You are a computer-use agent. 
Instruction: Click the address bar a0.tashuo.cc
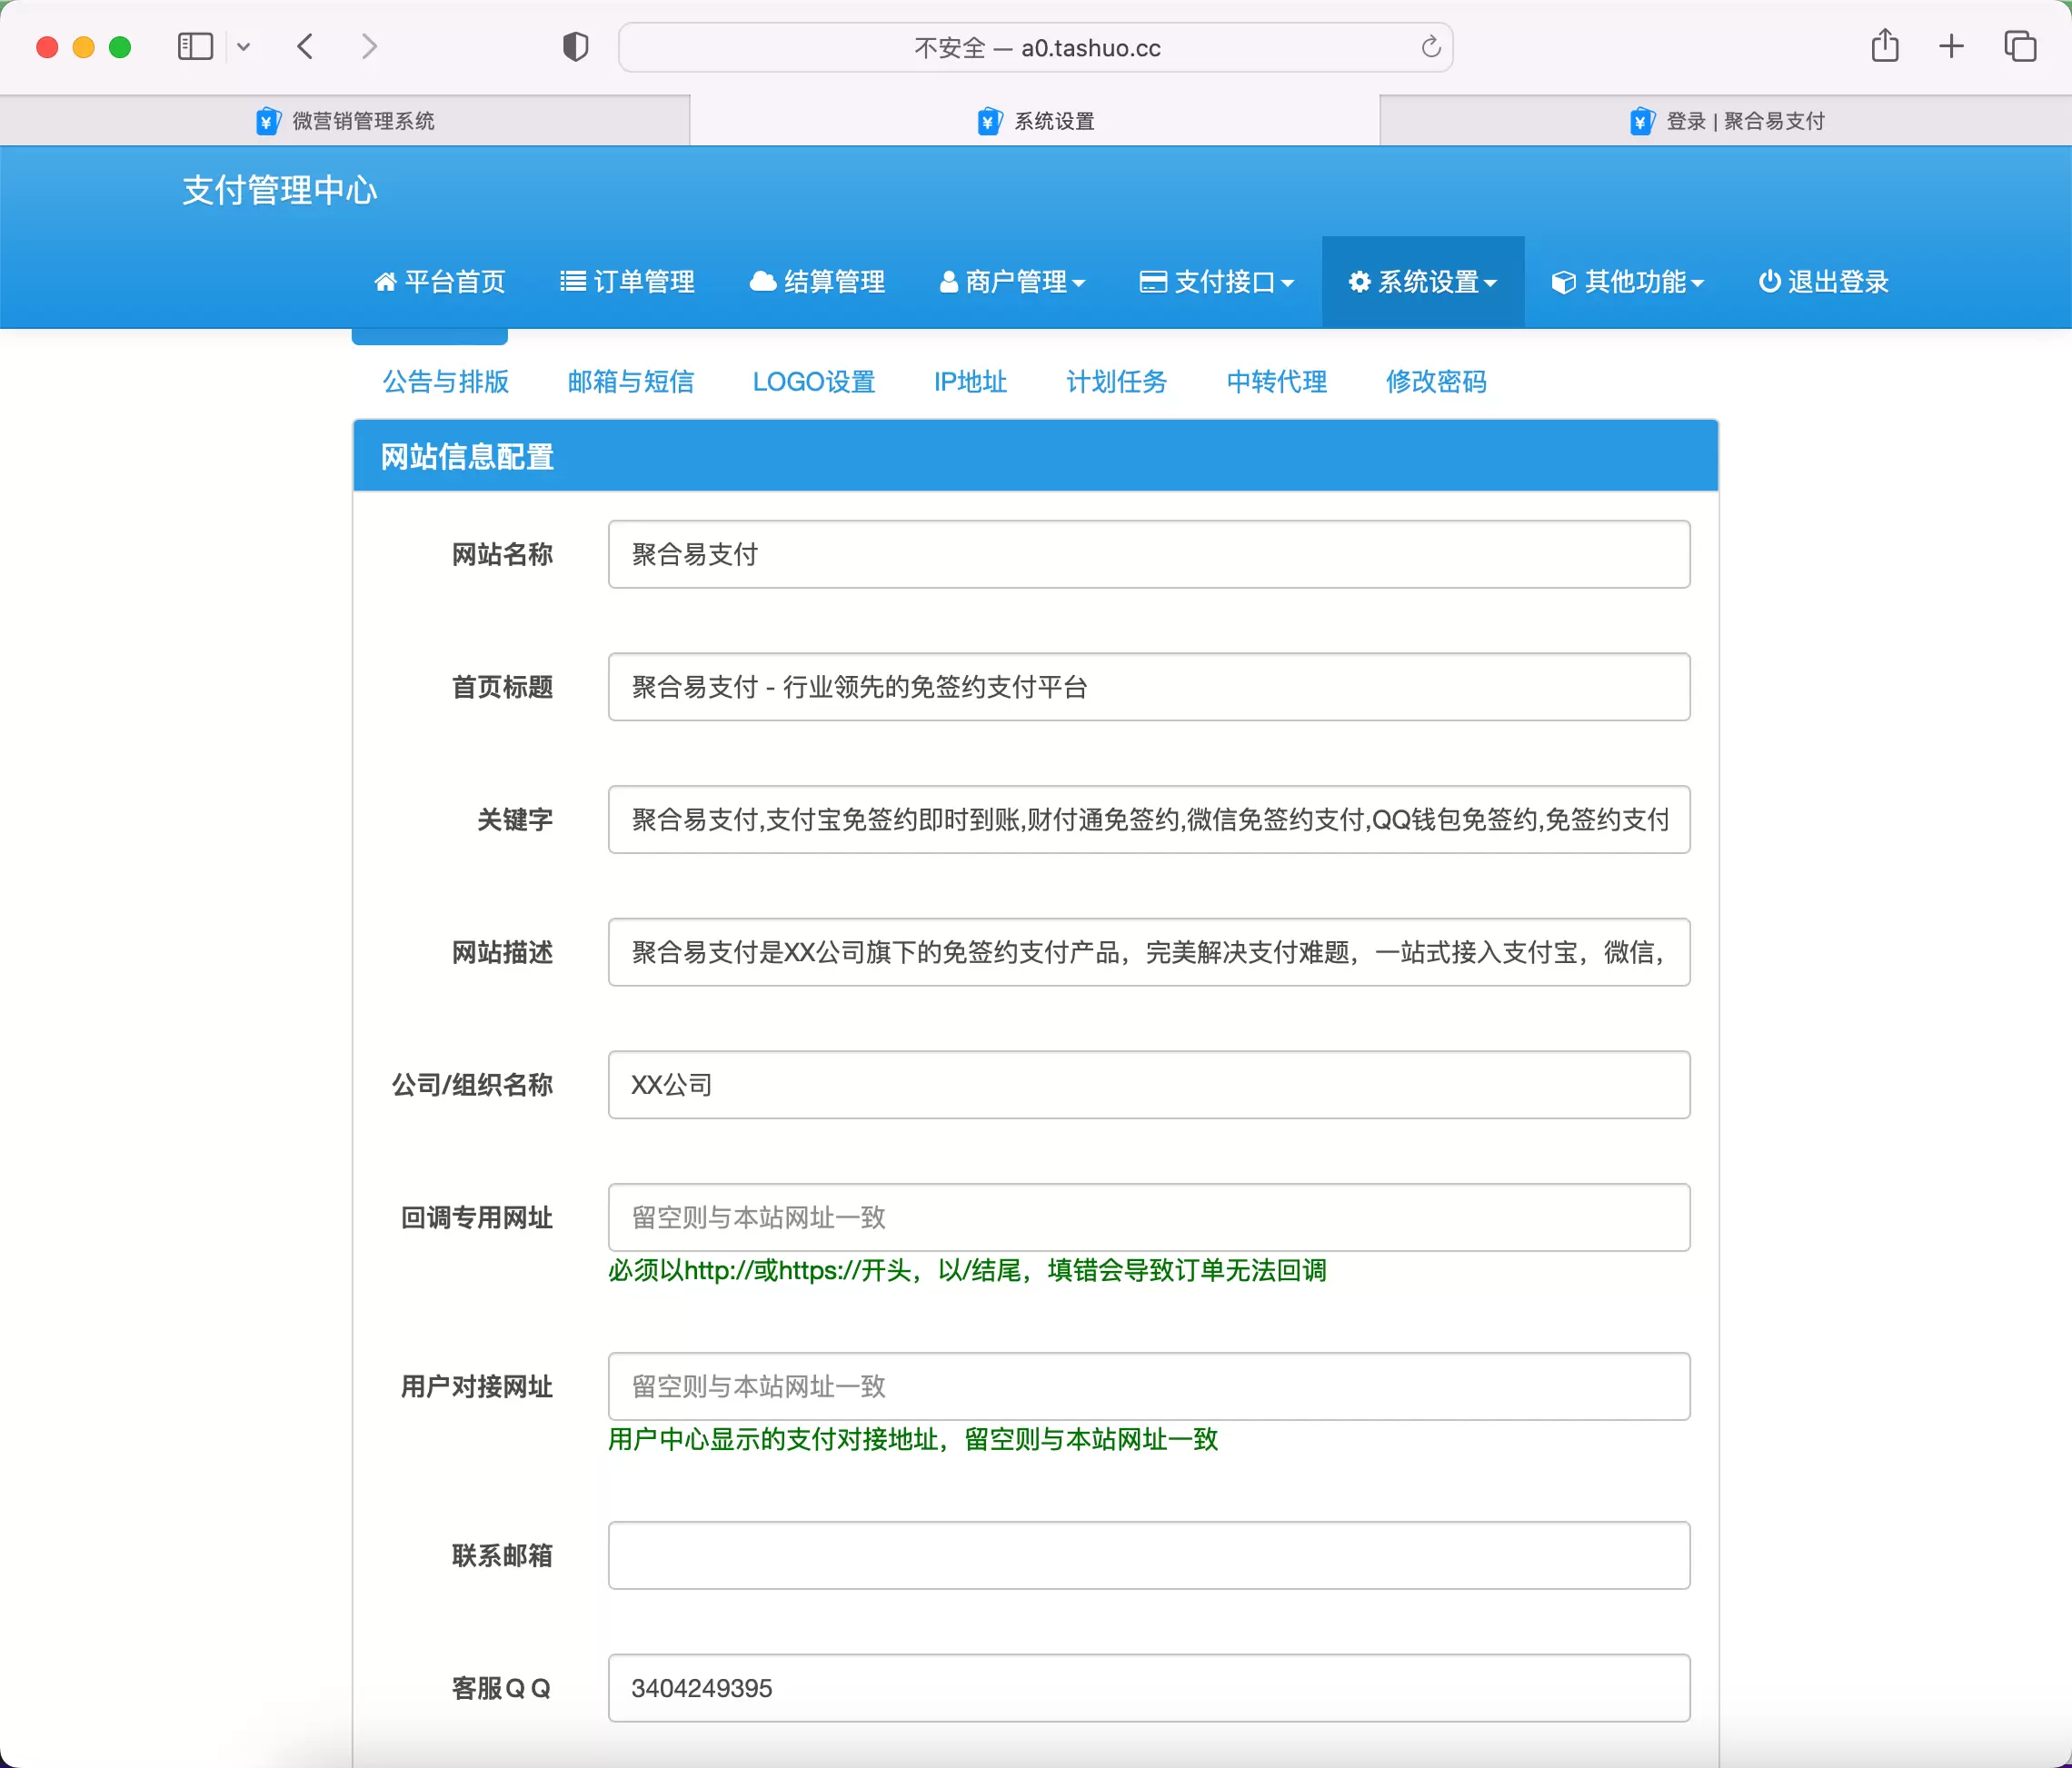(1036, 48)
